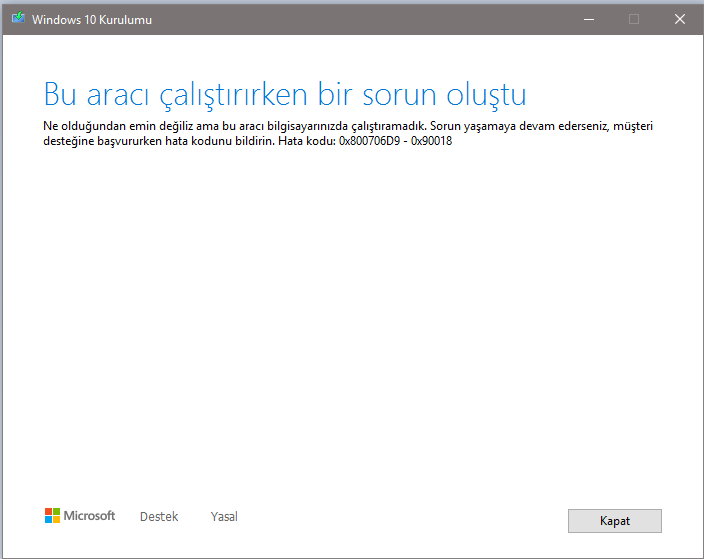Screen dimensions: 704x559
Task: Click the disabled maximize button
Action: [x=634, y=19]
